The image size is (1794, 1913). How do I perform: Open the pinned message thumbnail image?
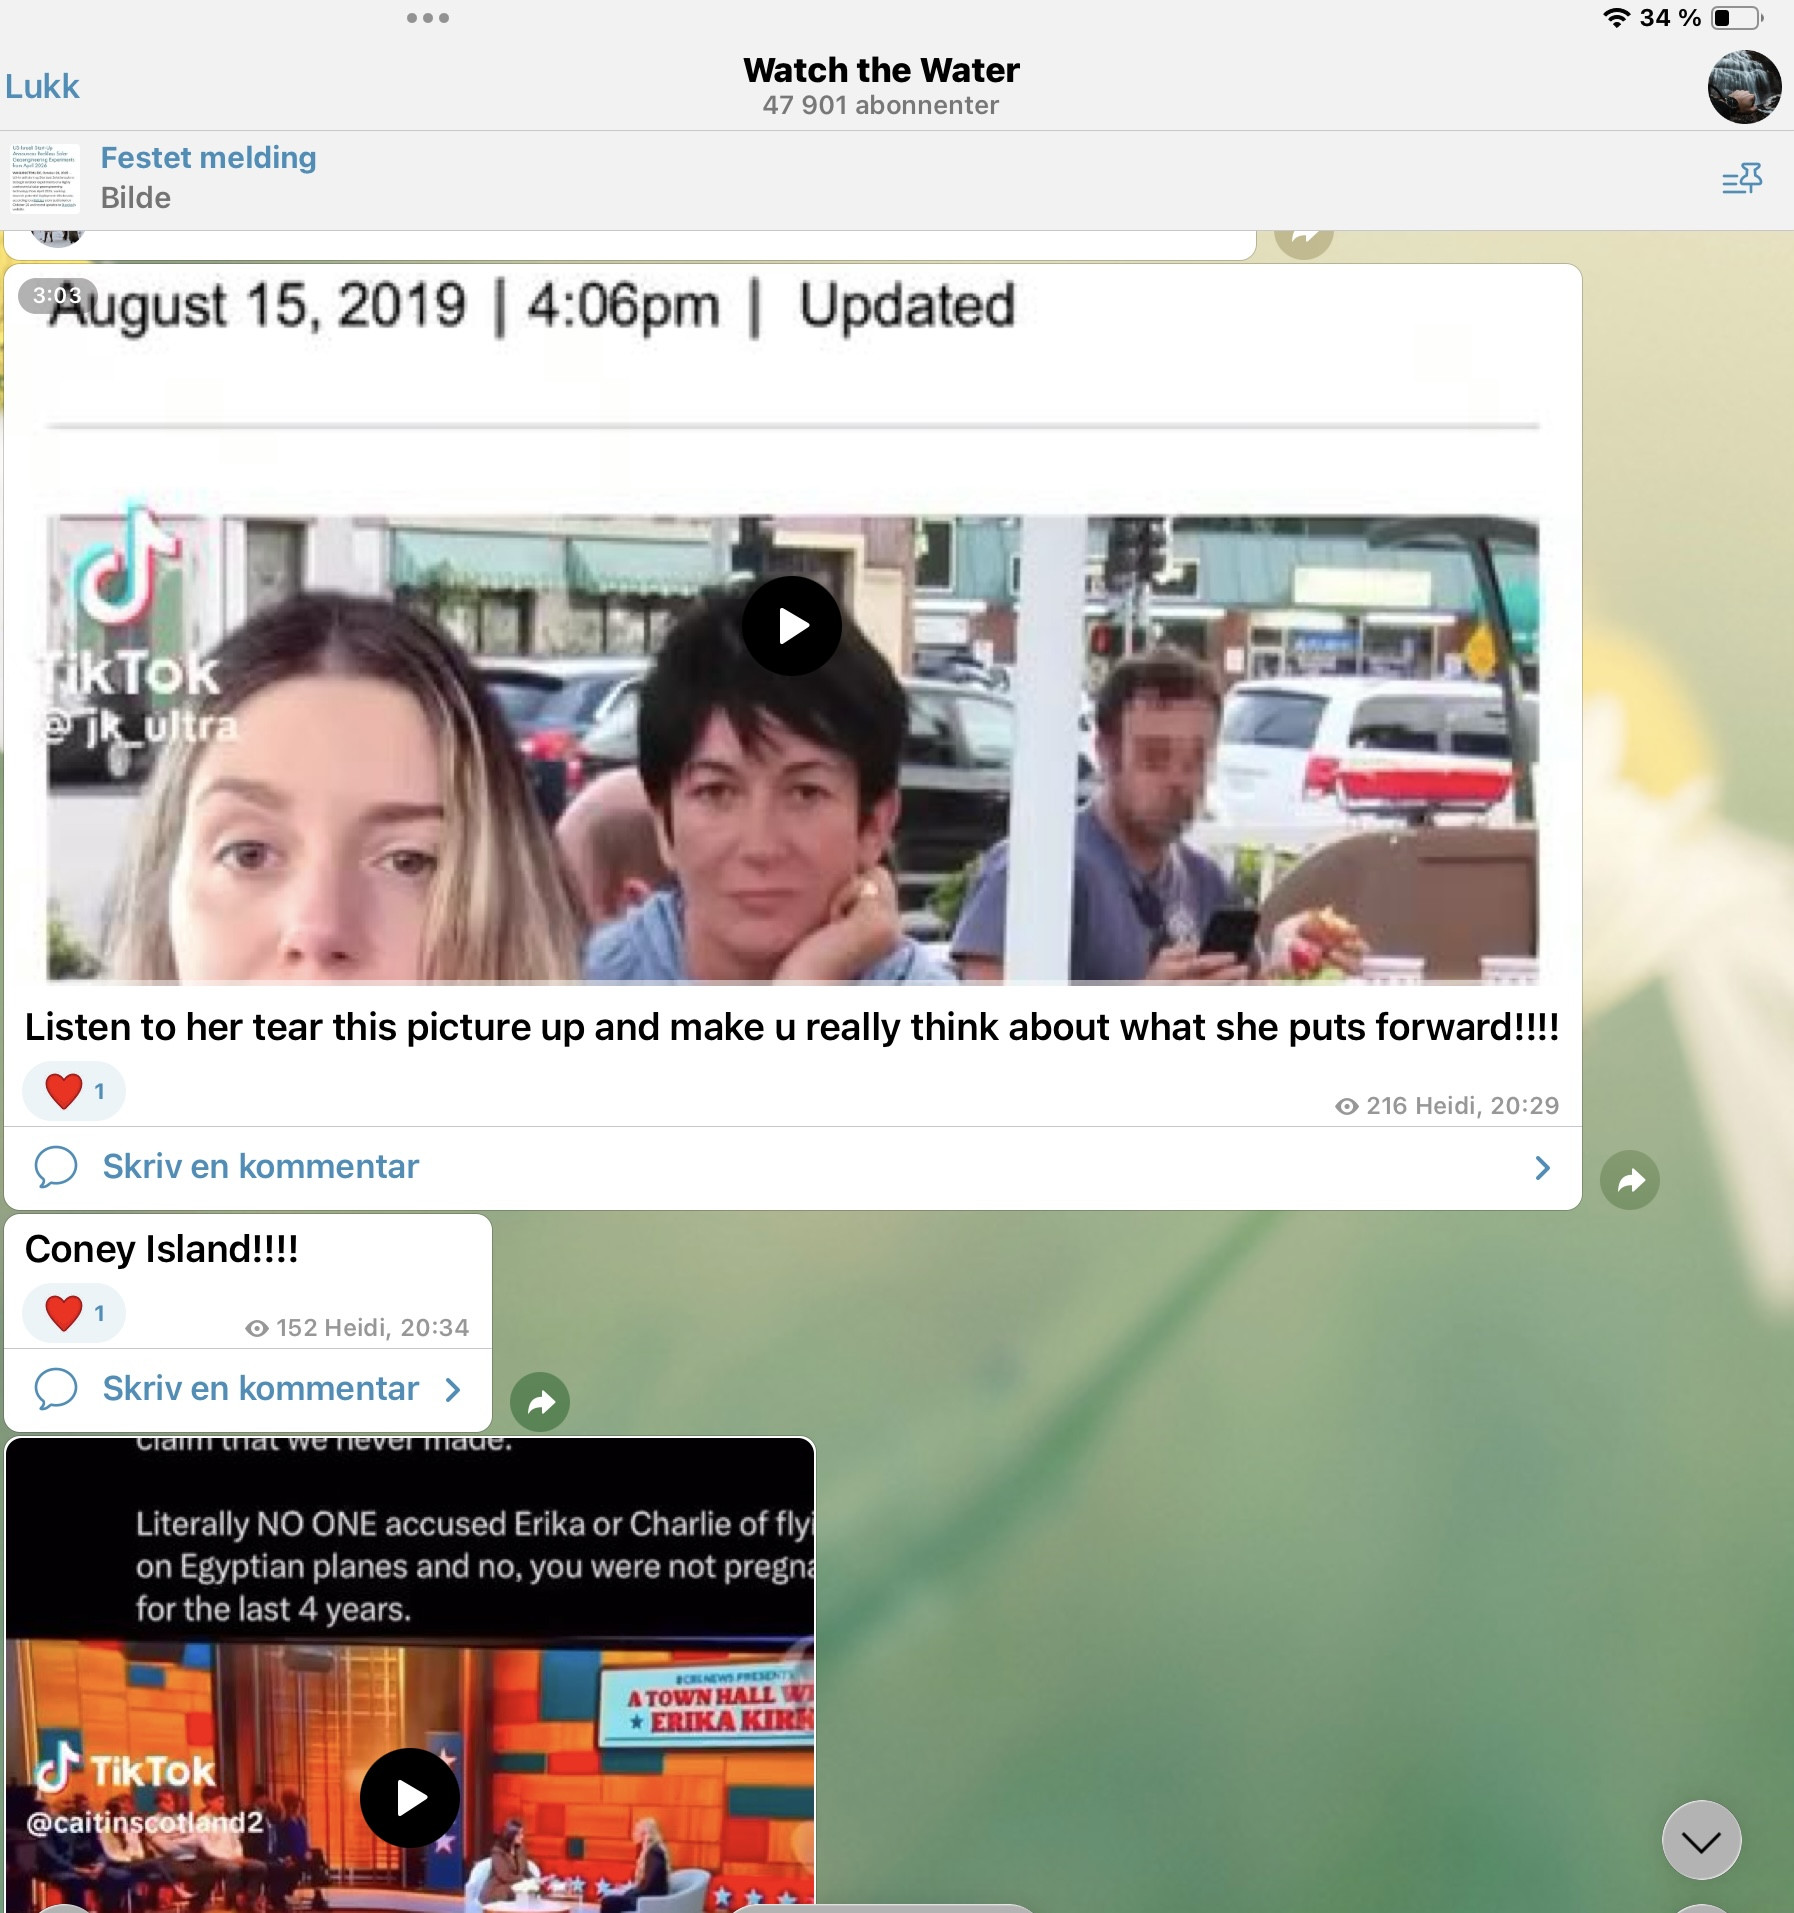click(x=45, y=179)
